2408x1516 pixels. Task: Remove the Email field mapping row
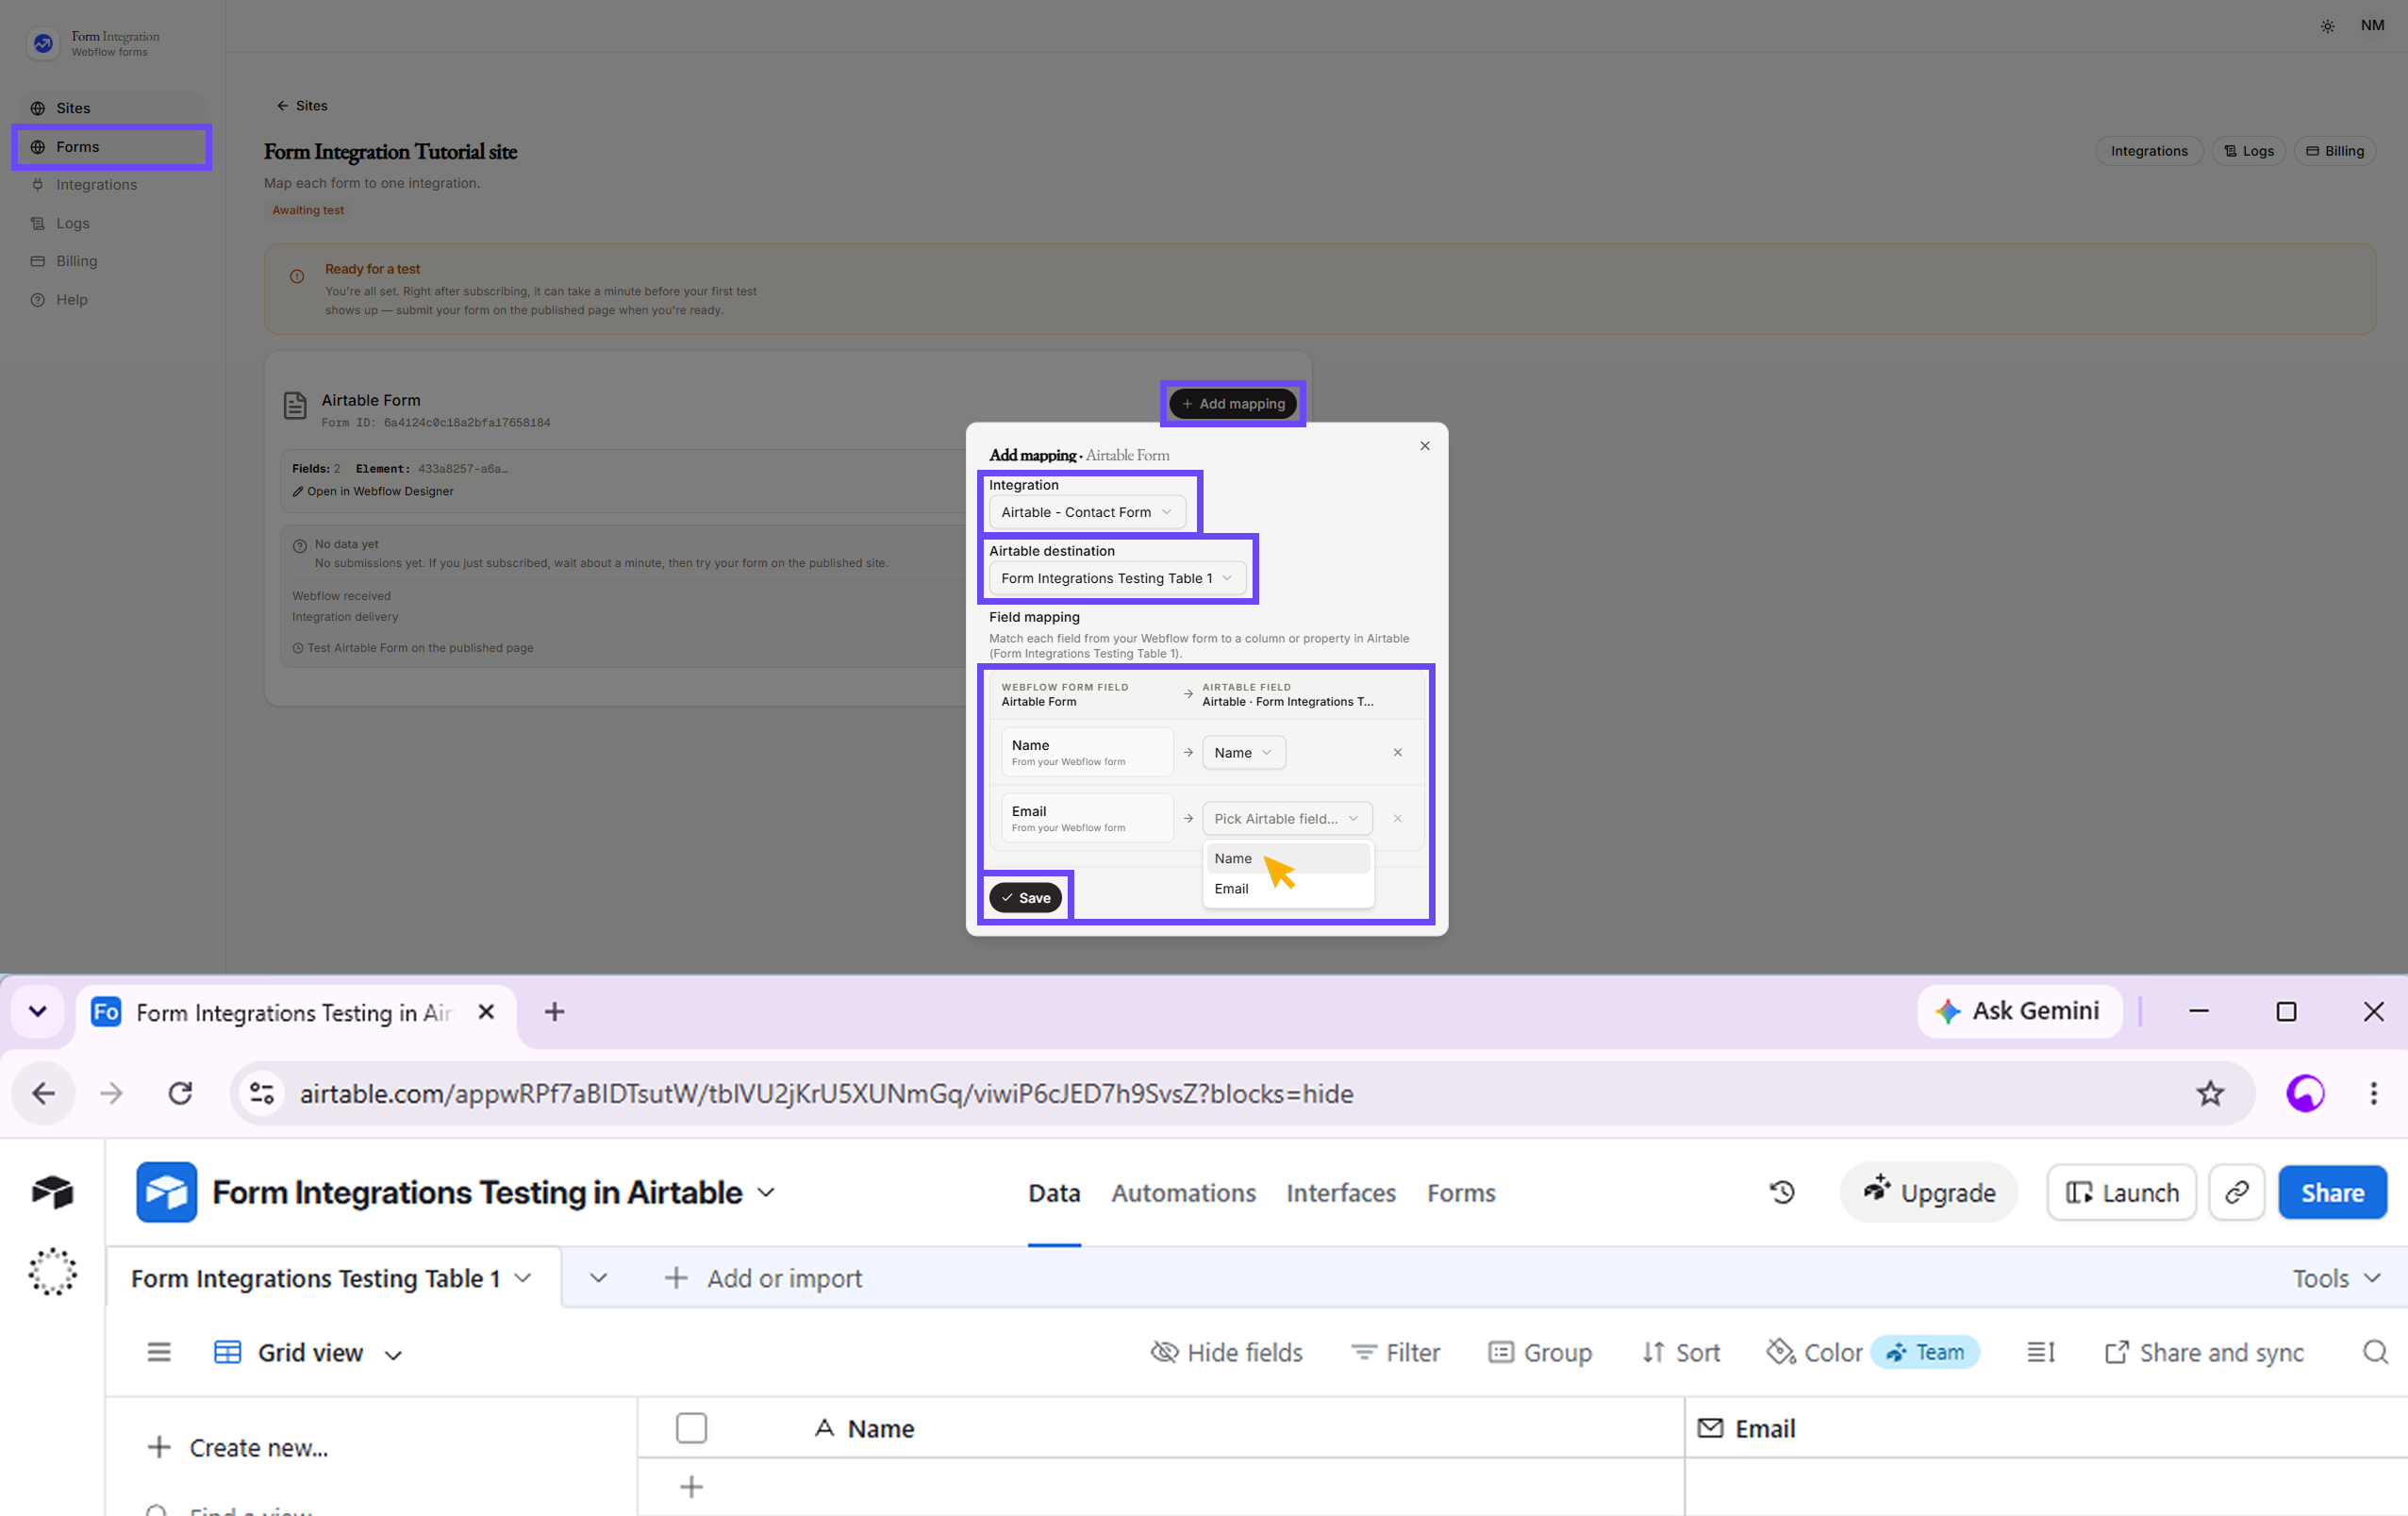point(1397,819)
